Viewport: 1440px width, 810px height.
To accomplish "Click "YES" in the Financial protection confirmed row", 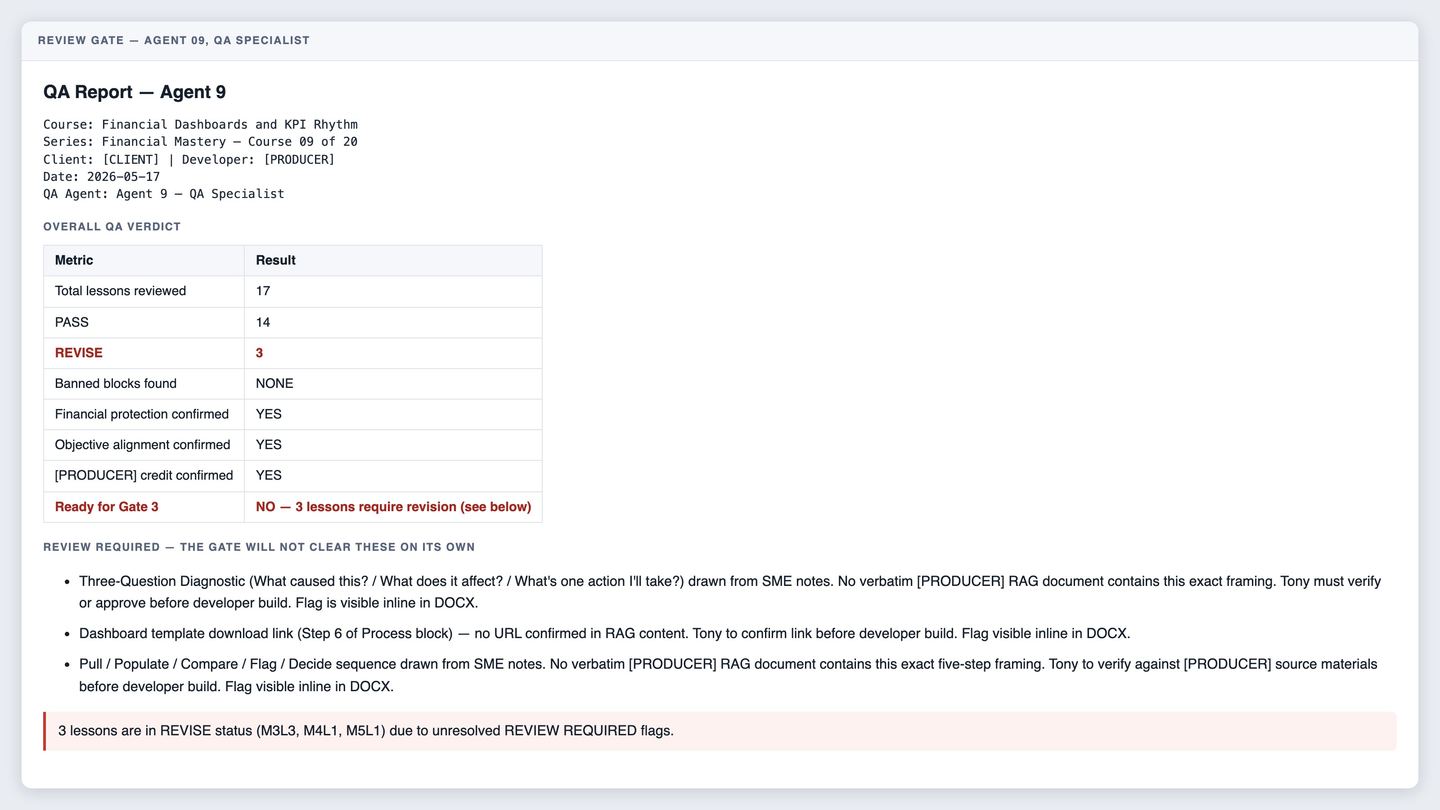I will [269, 414].
